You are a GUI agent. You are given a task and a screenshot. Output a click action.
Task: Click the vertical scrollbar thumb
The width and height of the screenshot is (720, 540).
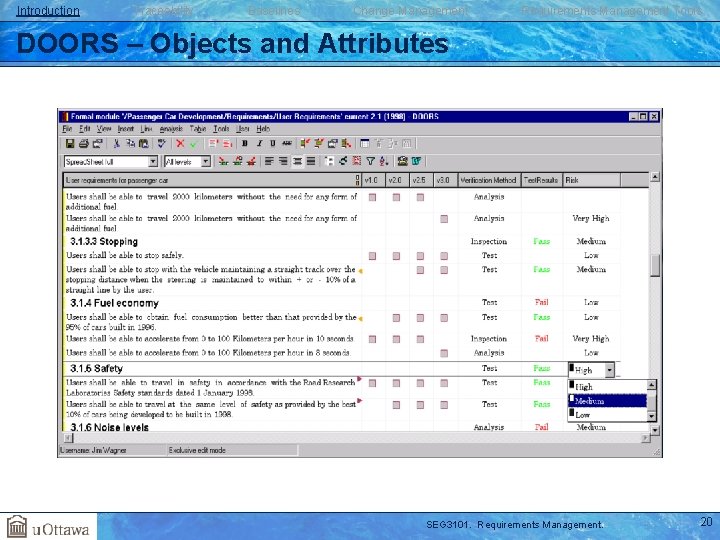tap(655, 265)
